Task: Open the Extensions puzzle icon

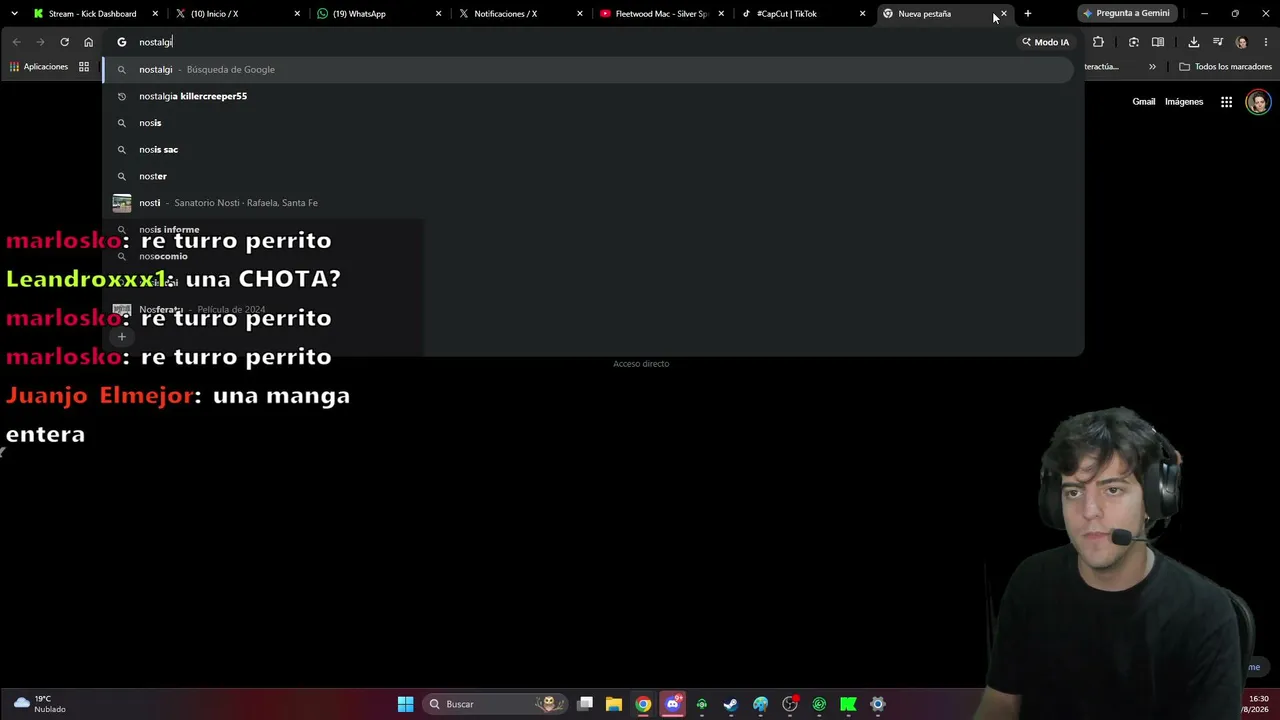Action: 1098,42
